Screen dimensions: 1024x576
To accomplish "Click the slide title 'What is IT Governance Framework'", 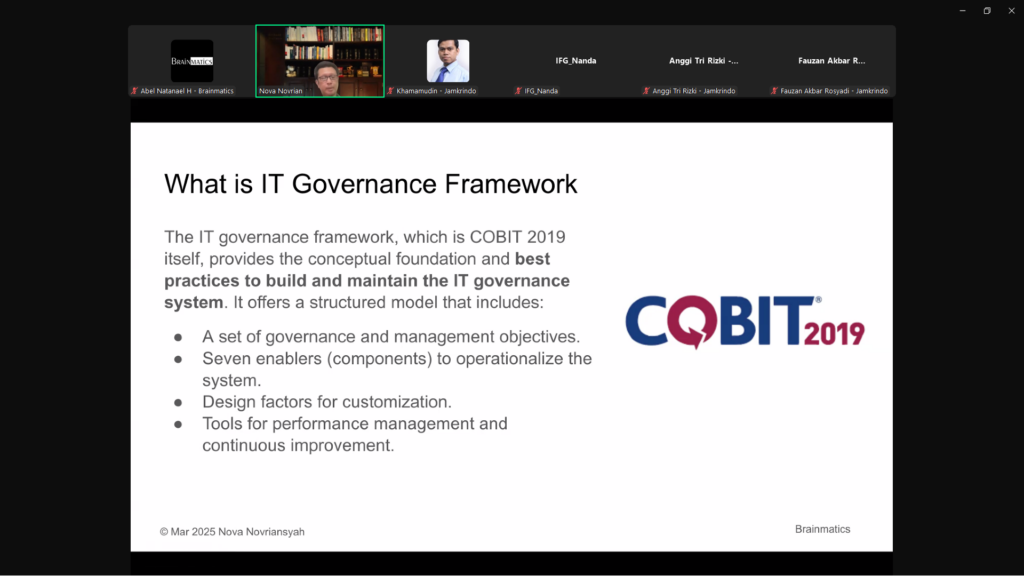I will [370, 184].
